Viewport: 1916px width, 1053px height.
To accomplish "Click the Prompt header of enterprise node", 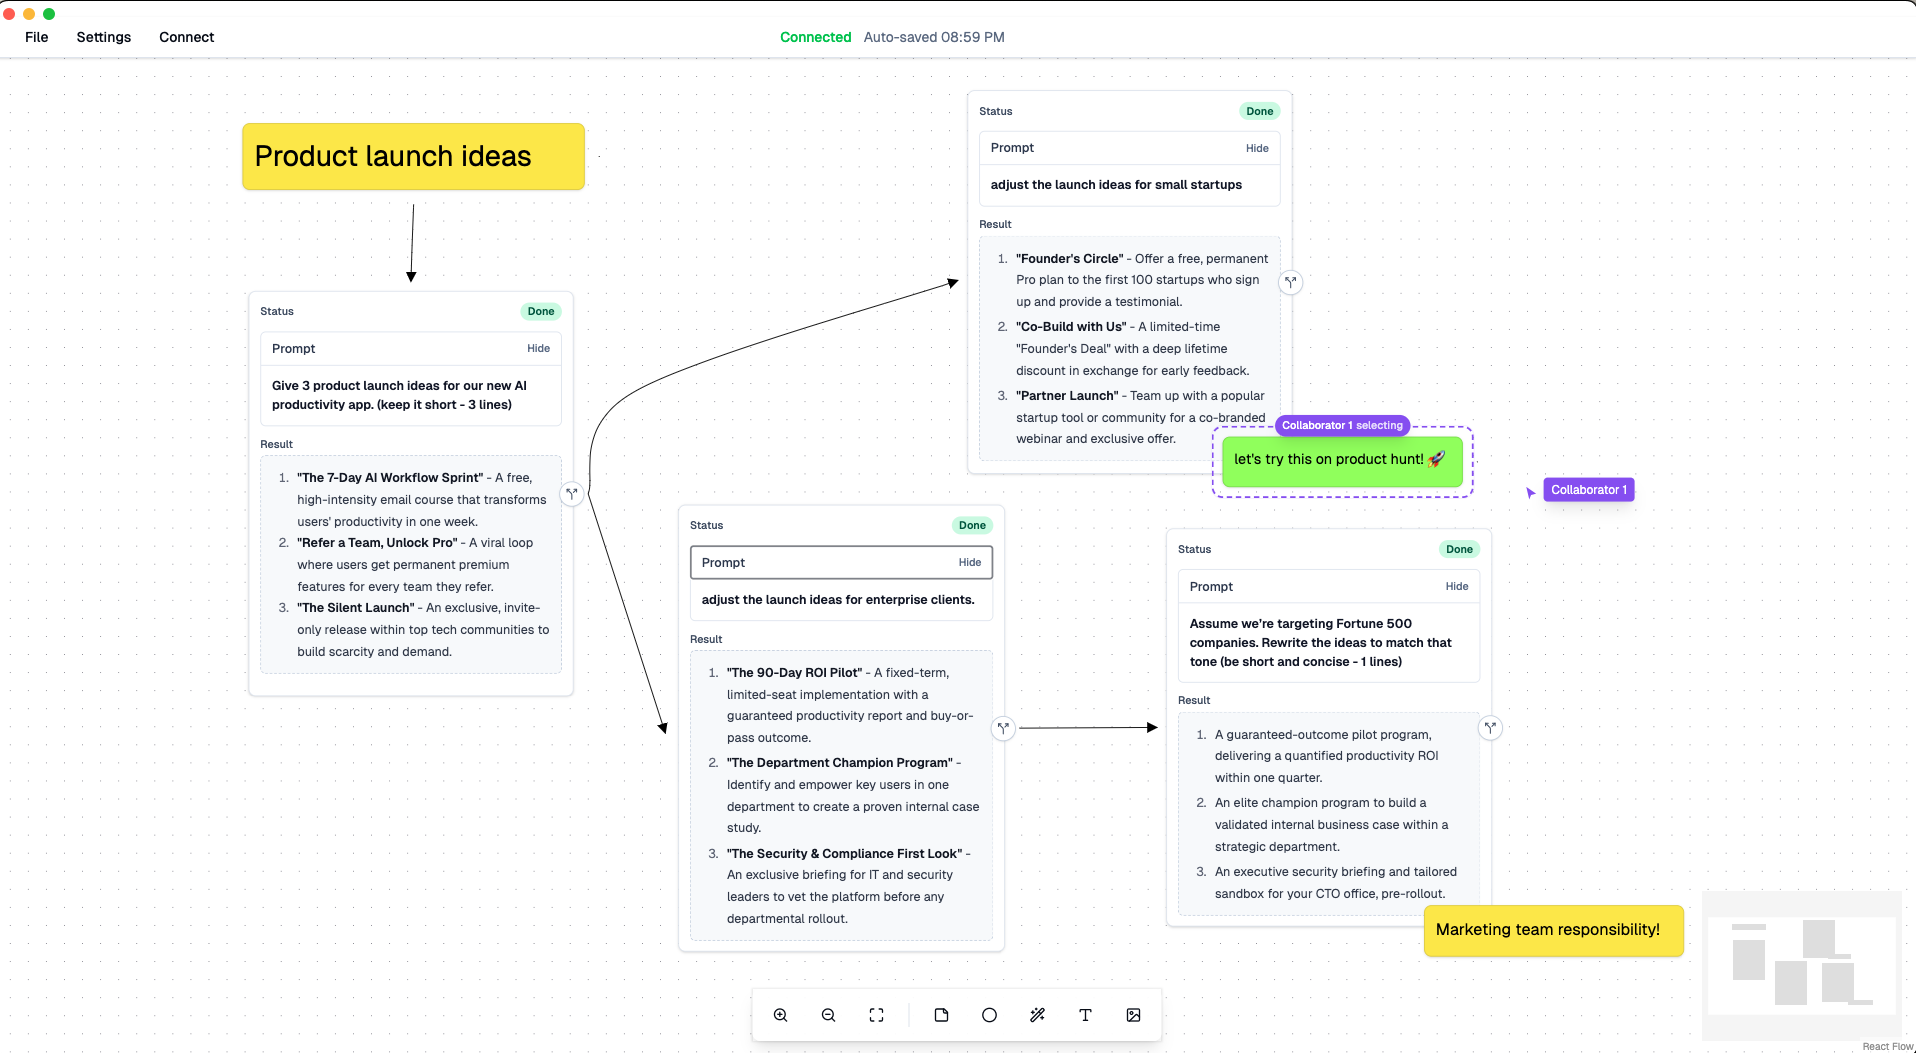I will tap(841, 562).
